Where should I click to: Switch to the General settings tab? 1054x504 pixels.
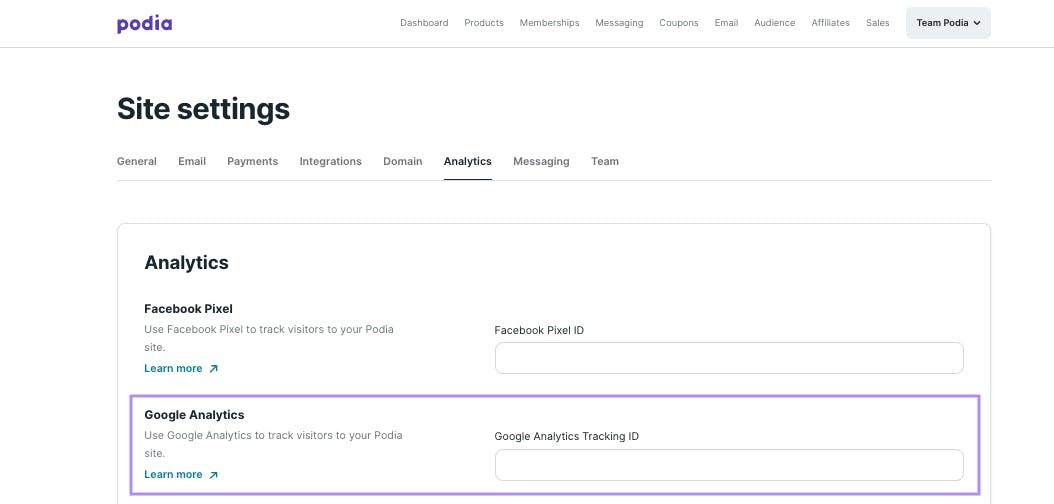(x=136, y=161)
